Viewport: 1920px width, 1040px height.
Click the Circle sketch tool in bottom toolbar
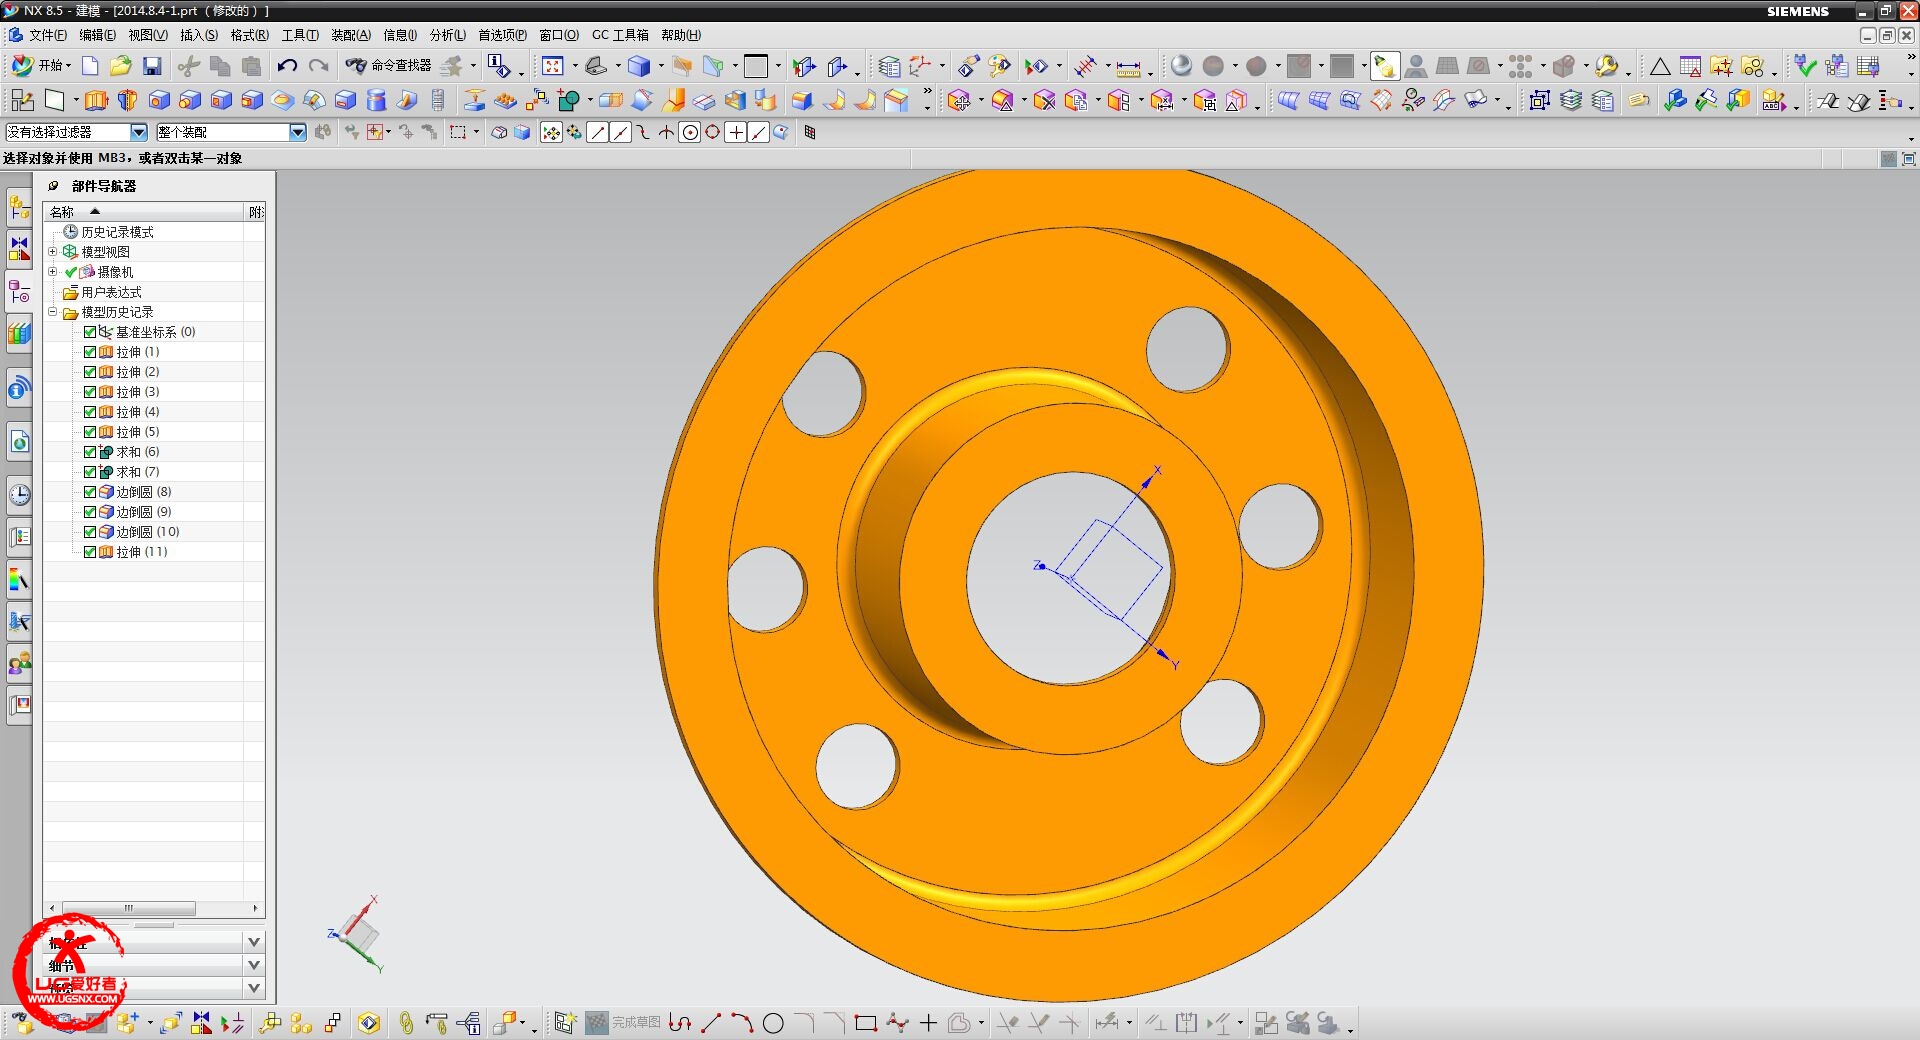pos(773,1023)
